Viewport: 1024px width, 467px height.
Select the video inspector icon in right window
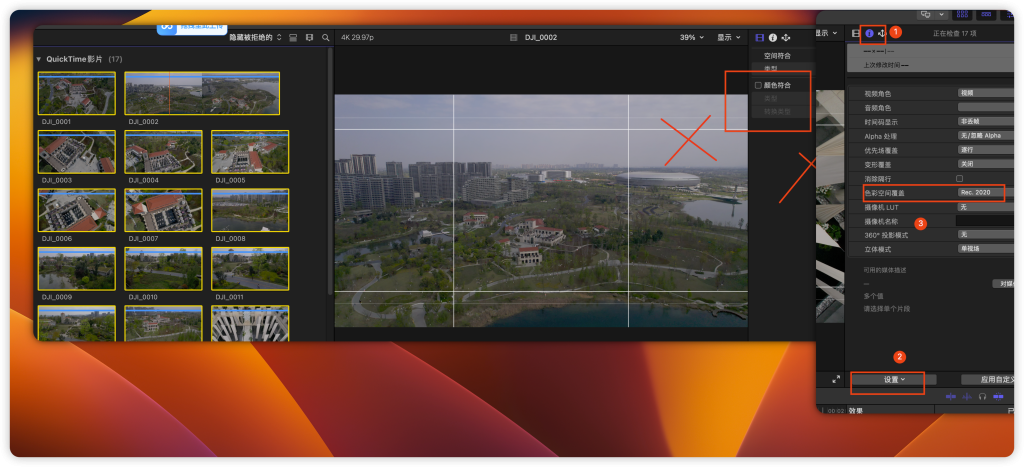pyautogui.click(x=856, y=33)
